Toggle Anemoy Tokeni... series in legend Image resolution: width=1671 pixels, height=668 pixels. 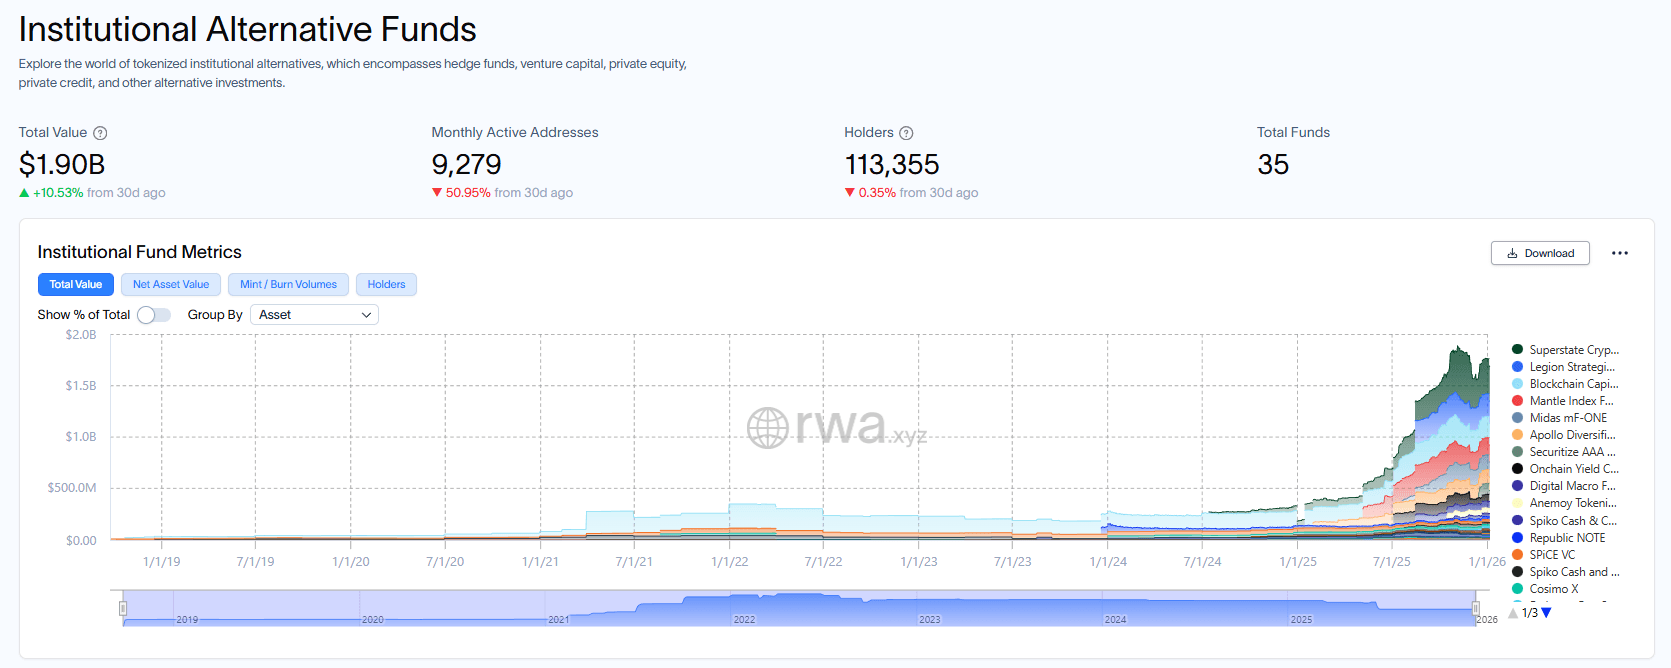[x=1564, y=503]
